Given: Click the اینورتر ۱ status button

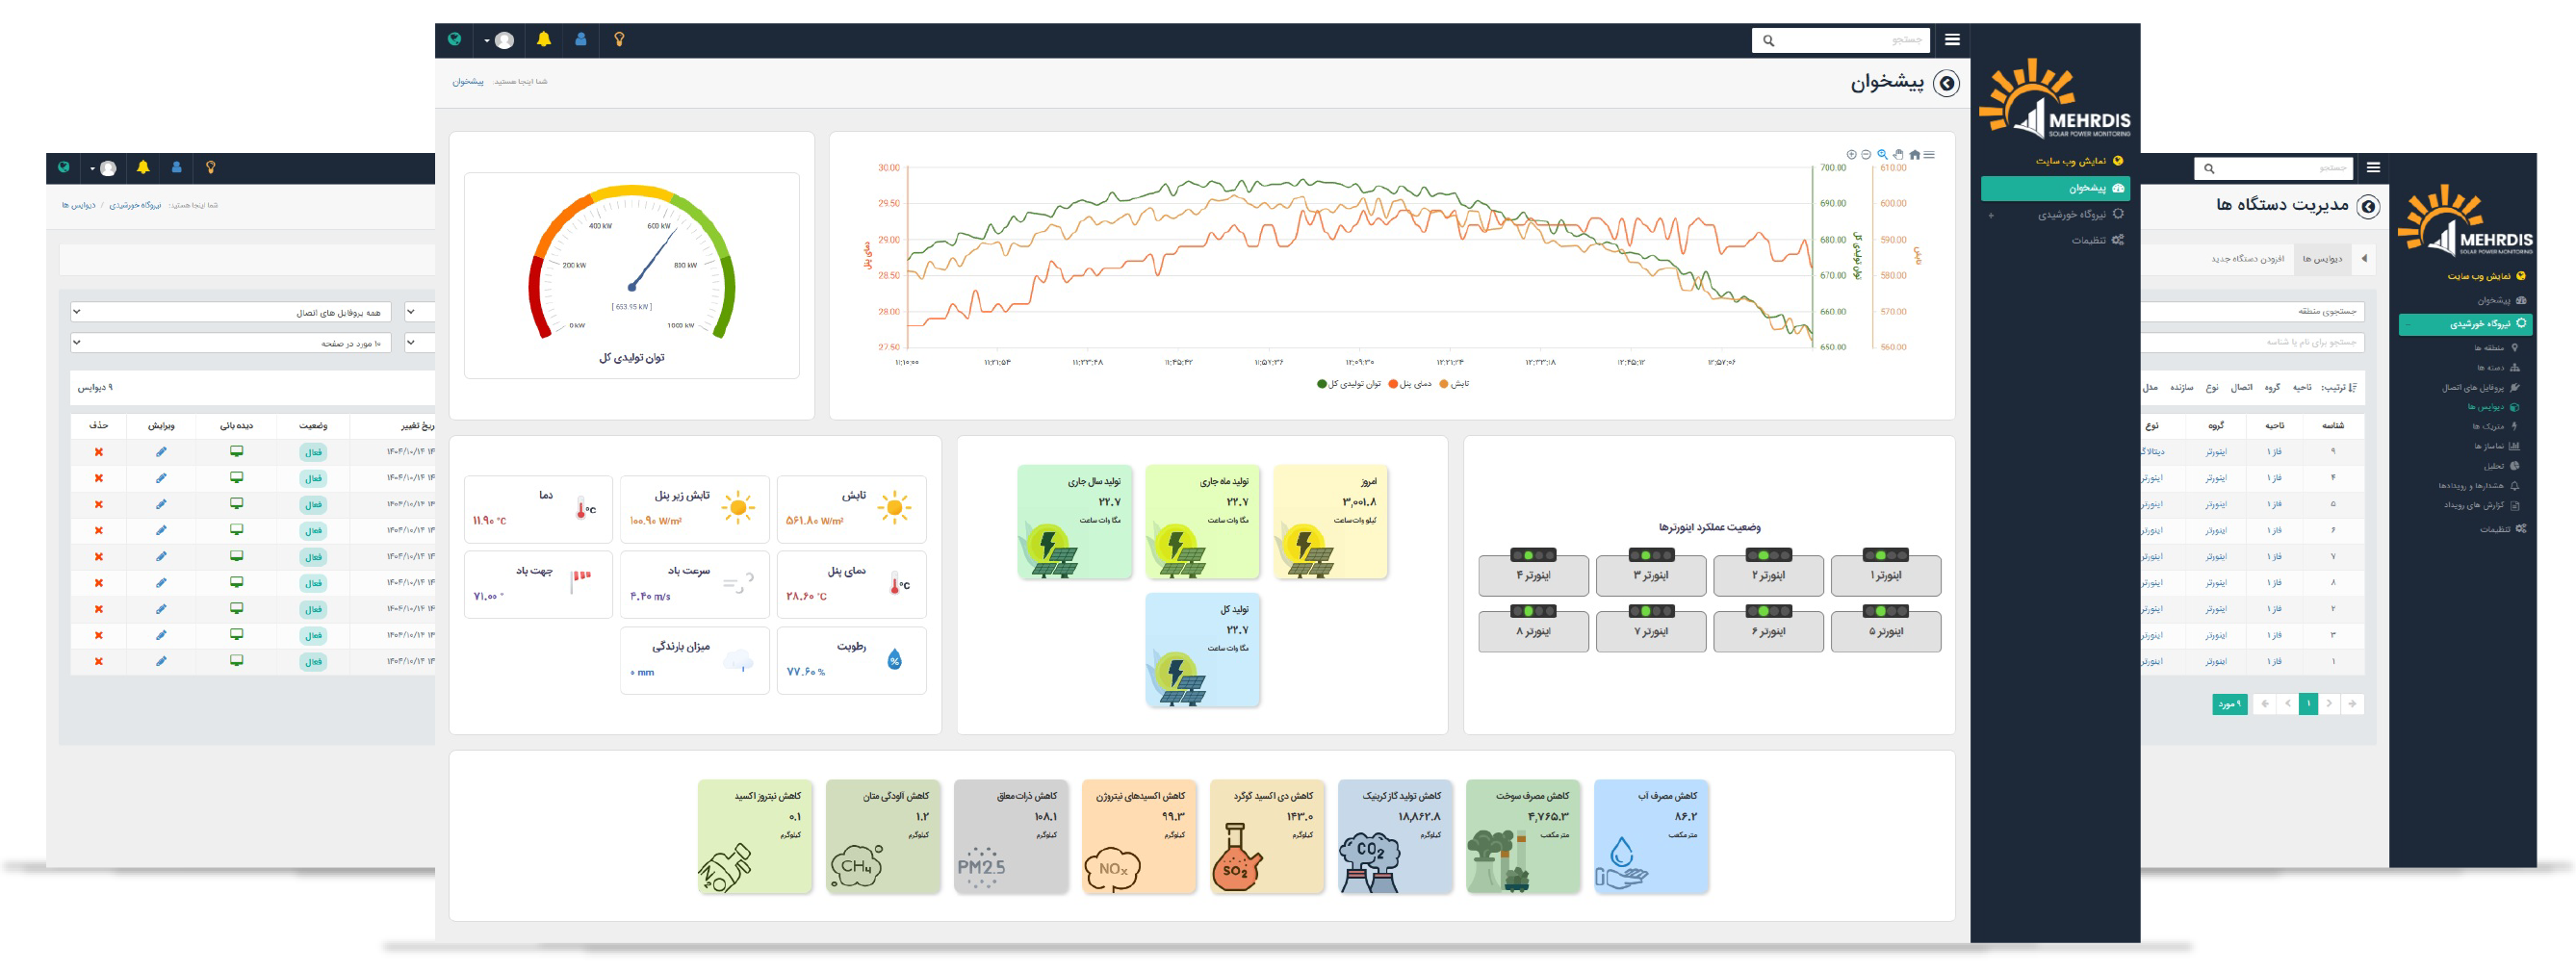Looking at the screenshot, I should click(x=1885, y=576).
